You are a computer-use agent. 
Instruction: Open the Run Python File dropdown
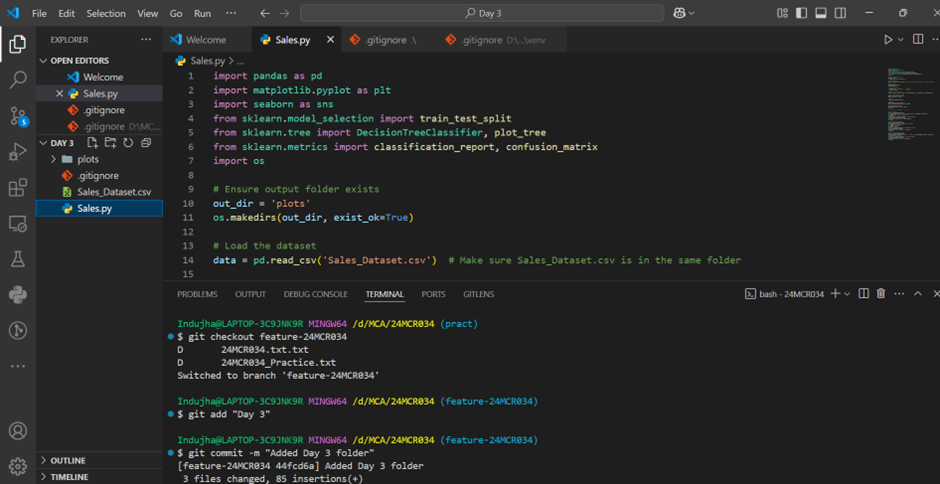click(900, 40)
